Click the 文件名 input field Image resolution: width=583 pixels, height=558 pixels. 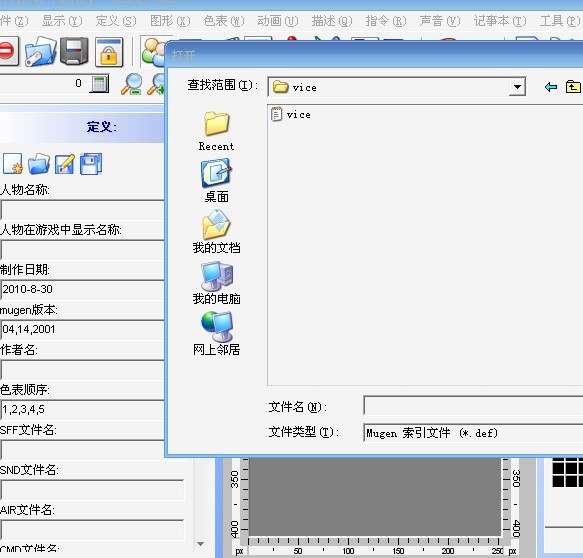[473, 406]
